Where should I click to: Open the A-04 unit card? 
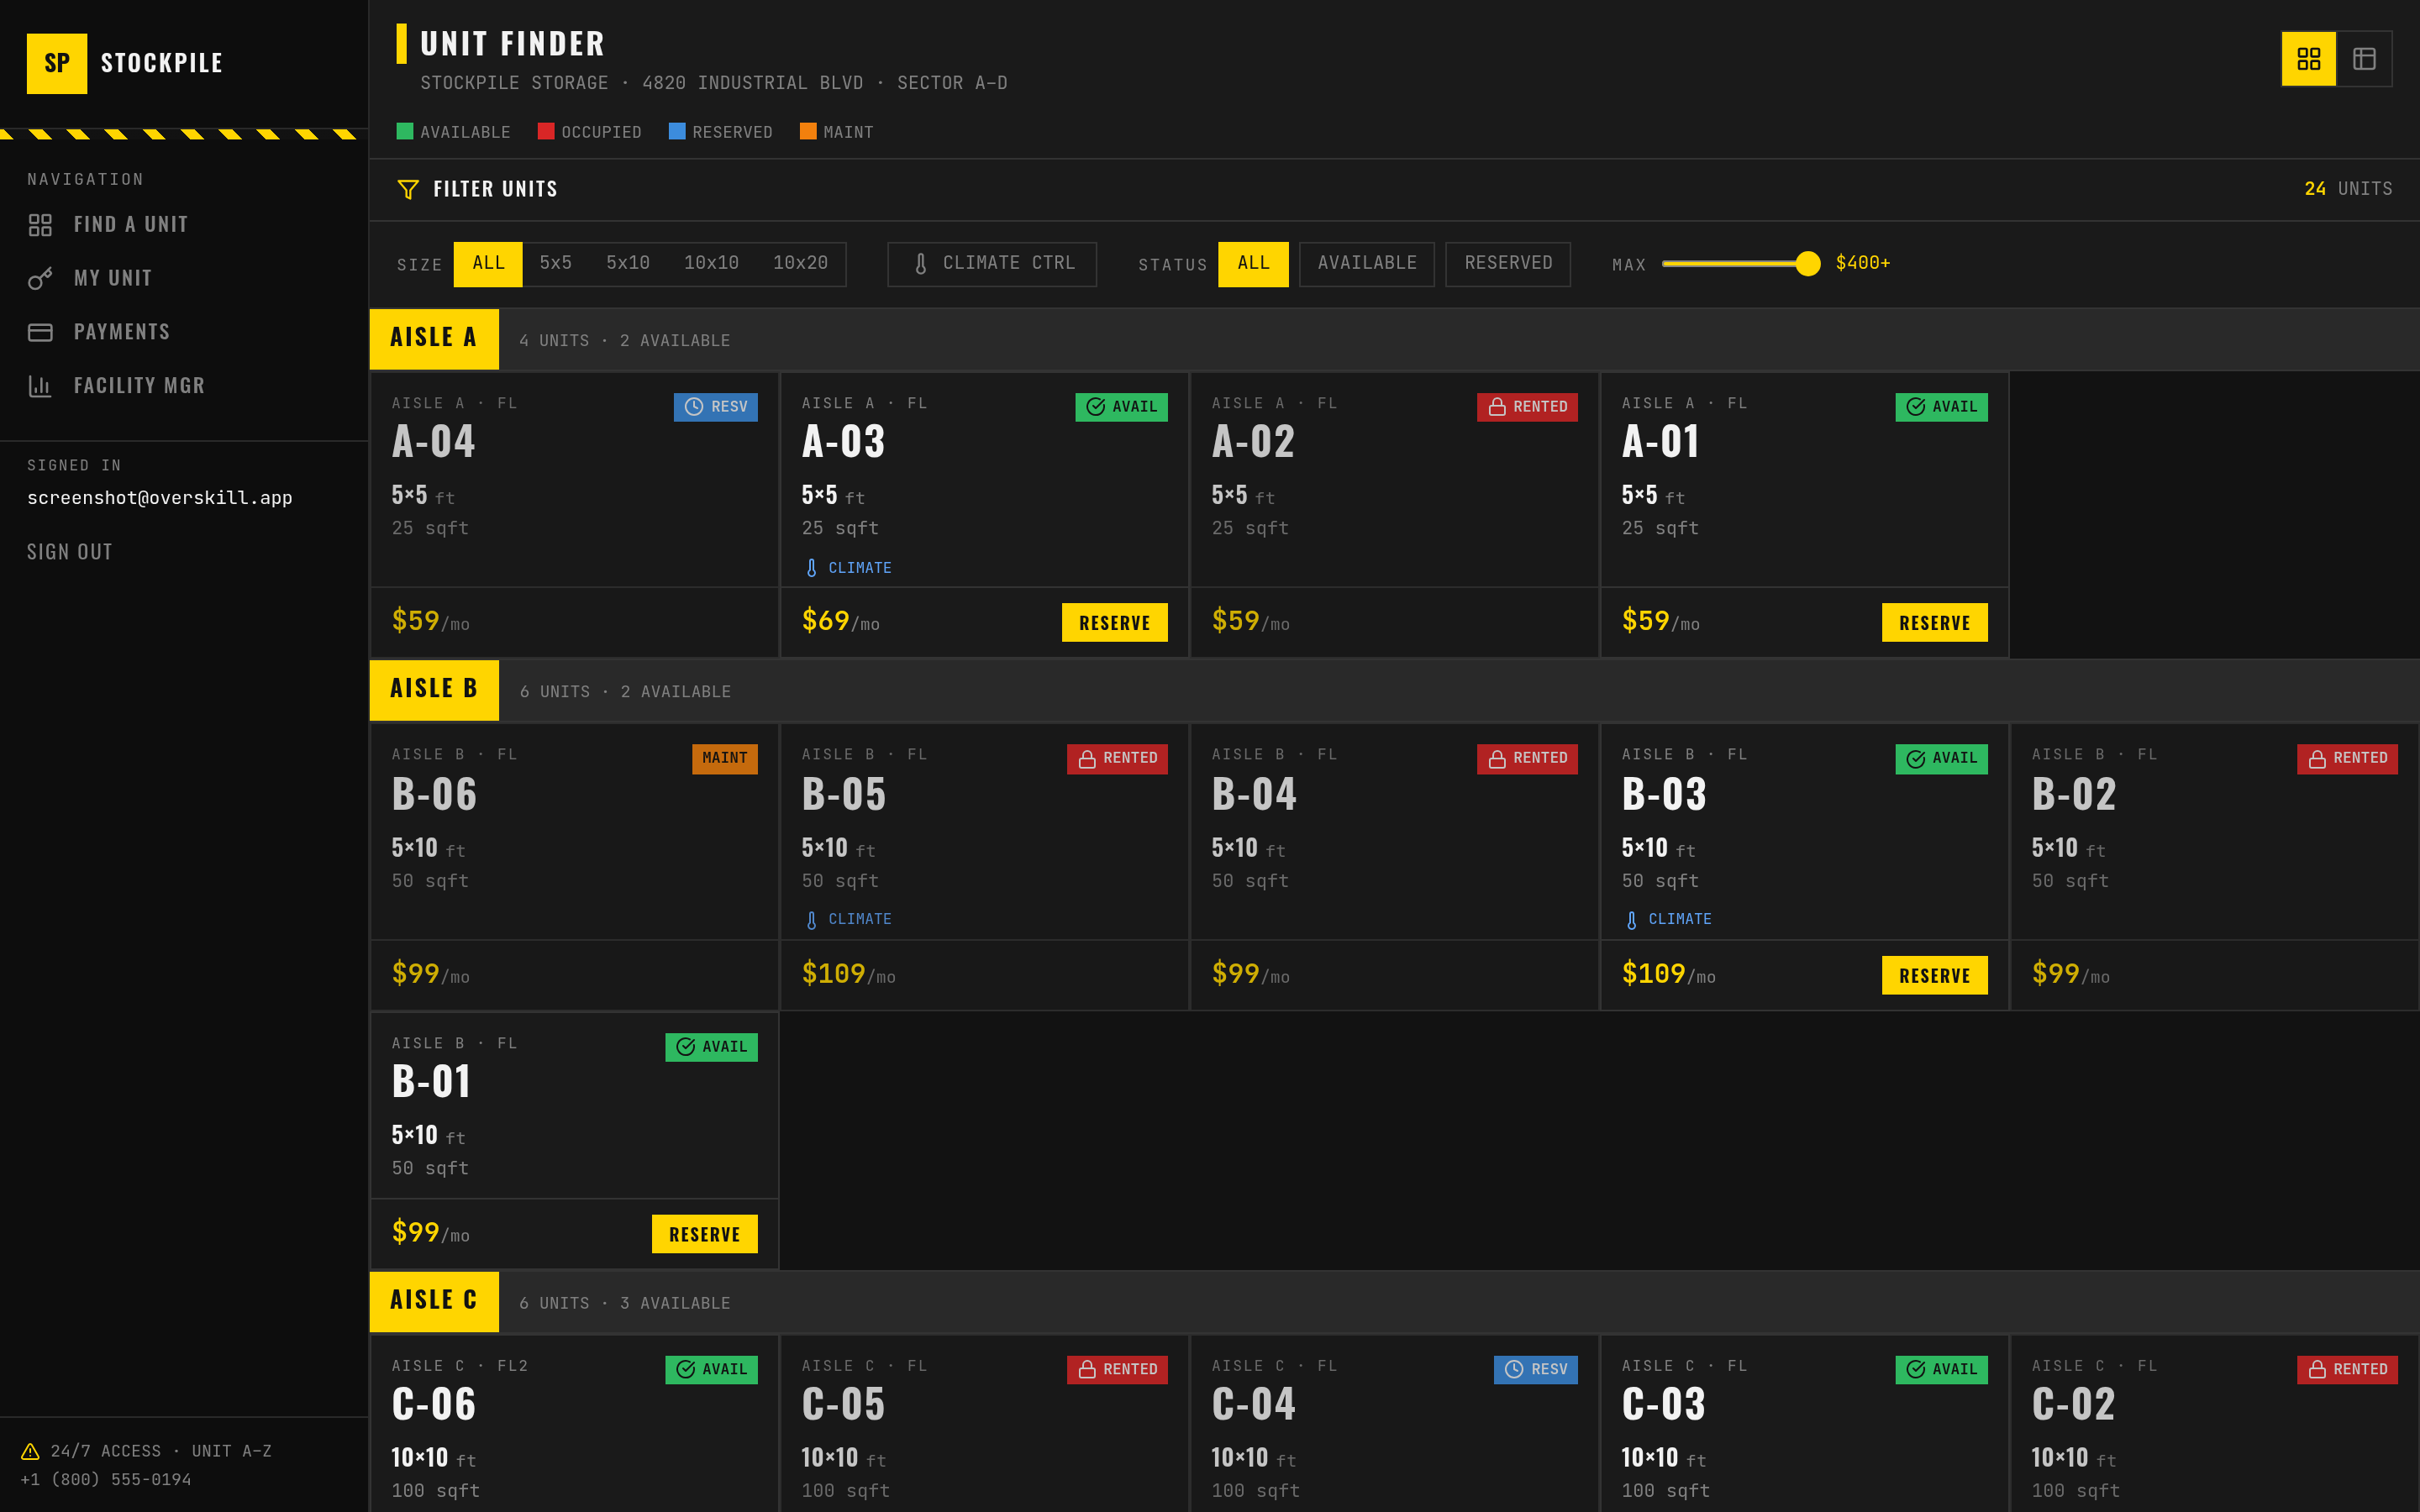tap(574, 515)
